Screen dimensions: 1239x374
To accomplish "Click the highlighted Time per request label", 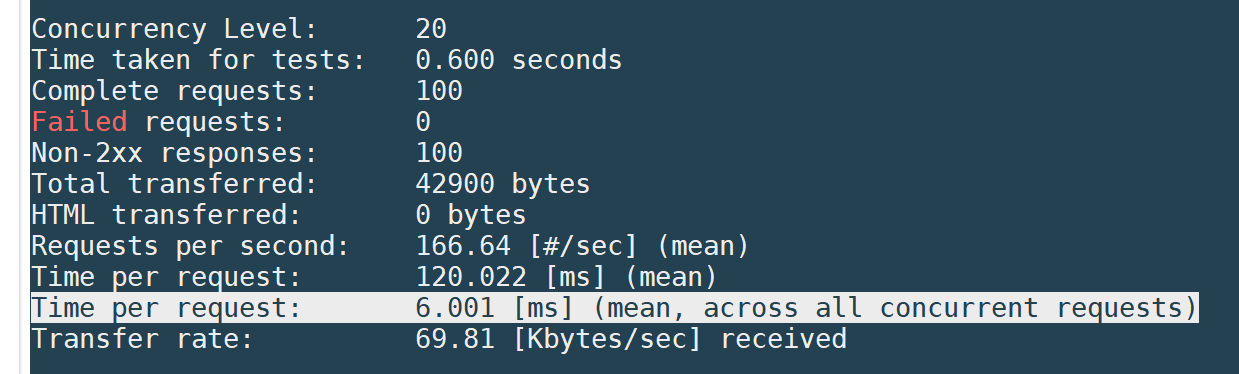I will pos(167,308).
